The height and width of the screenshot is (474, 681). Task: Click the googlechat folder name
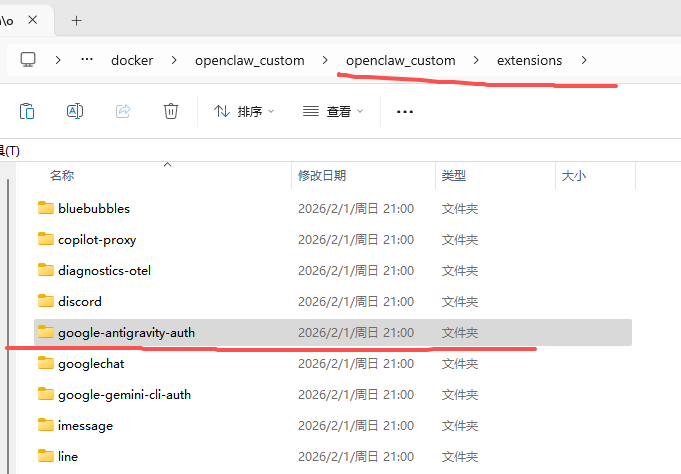(x=91, y=364)
